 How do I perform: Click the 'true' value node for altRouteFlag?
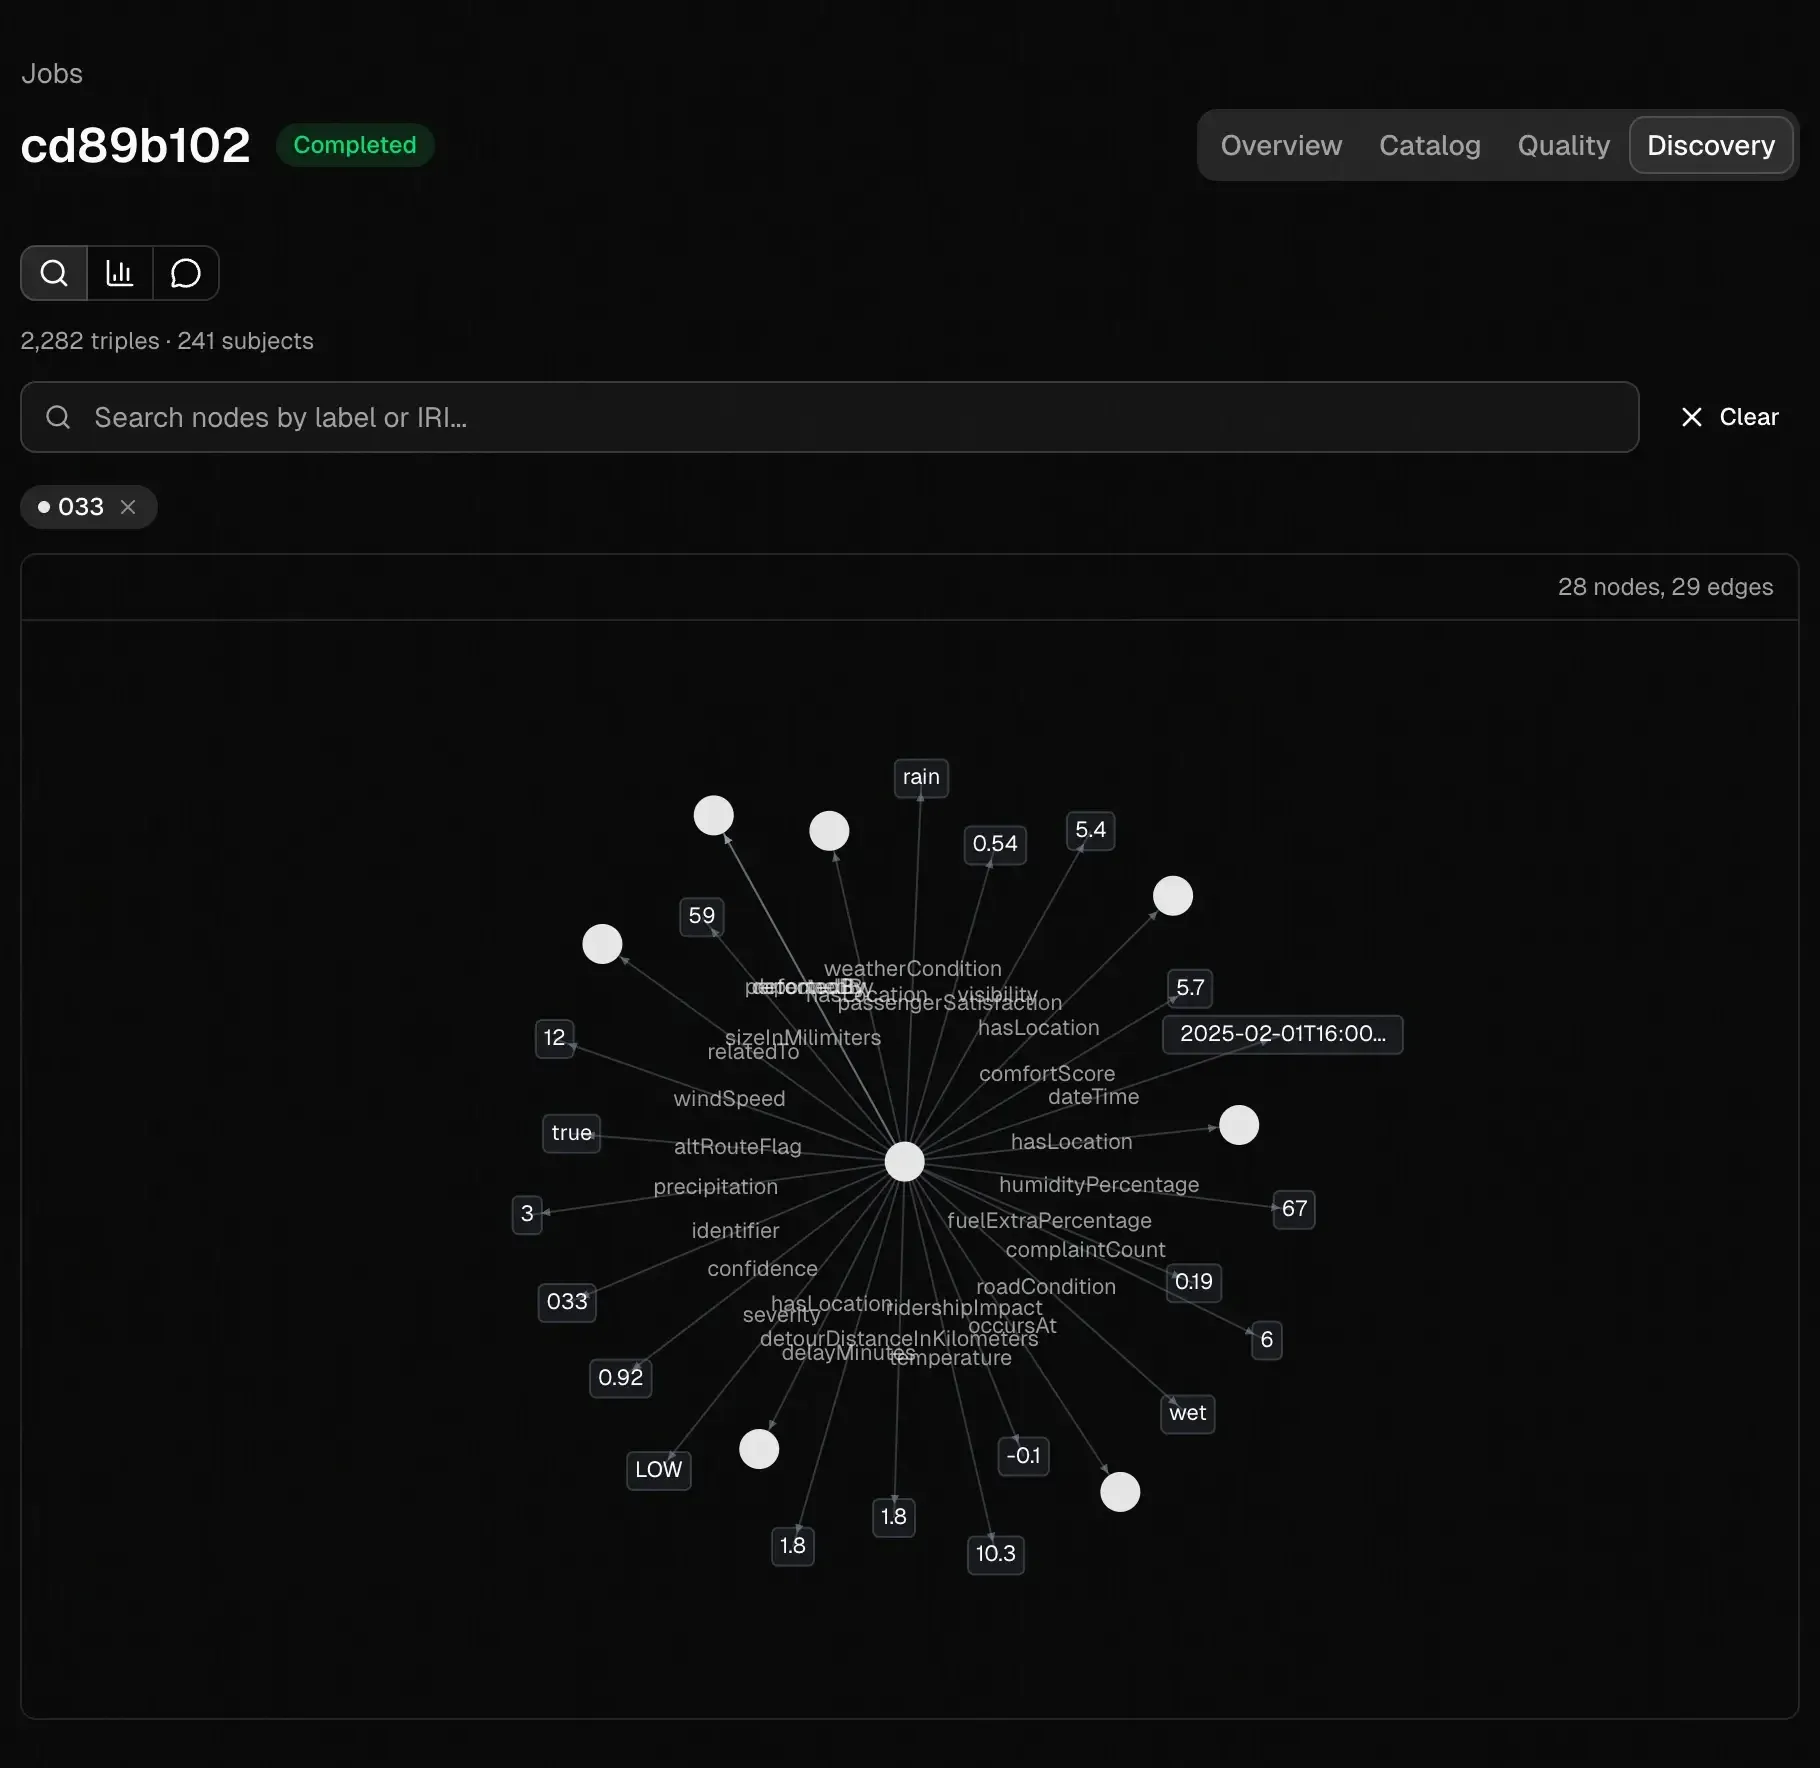(x=571, y=1133)
